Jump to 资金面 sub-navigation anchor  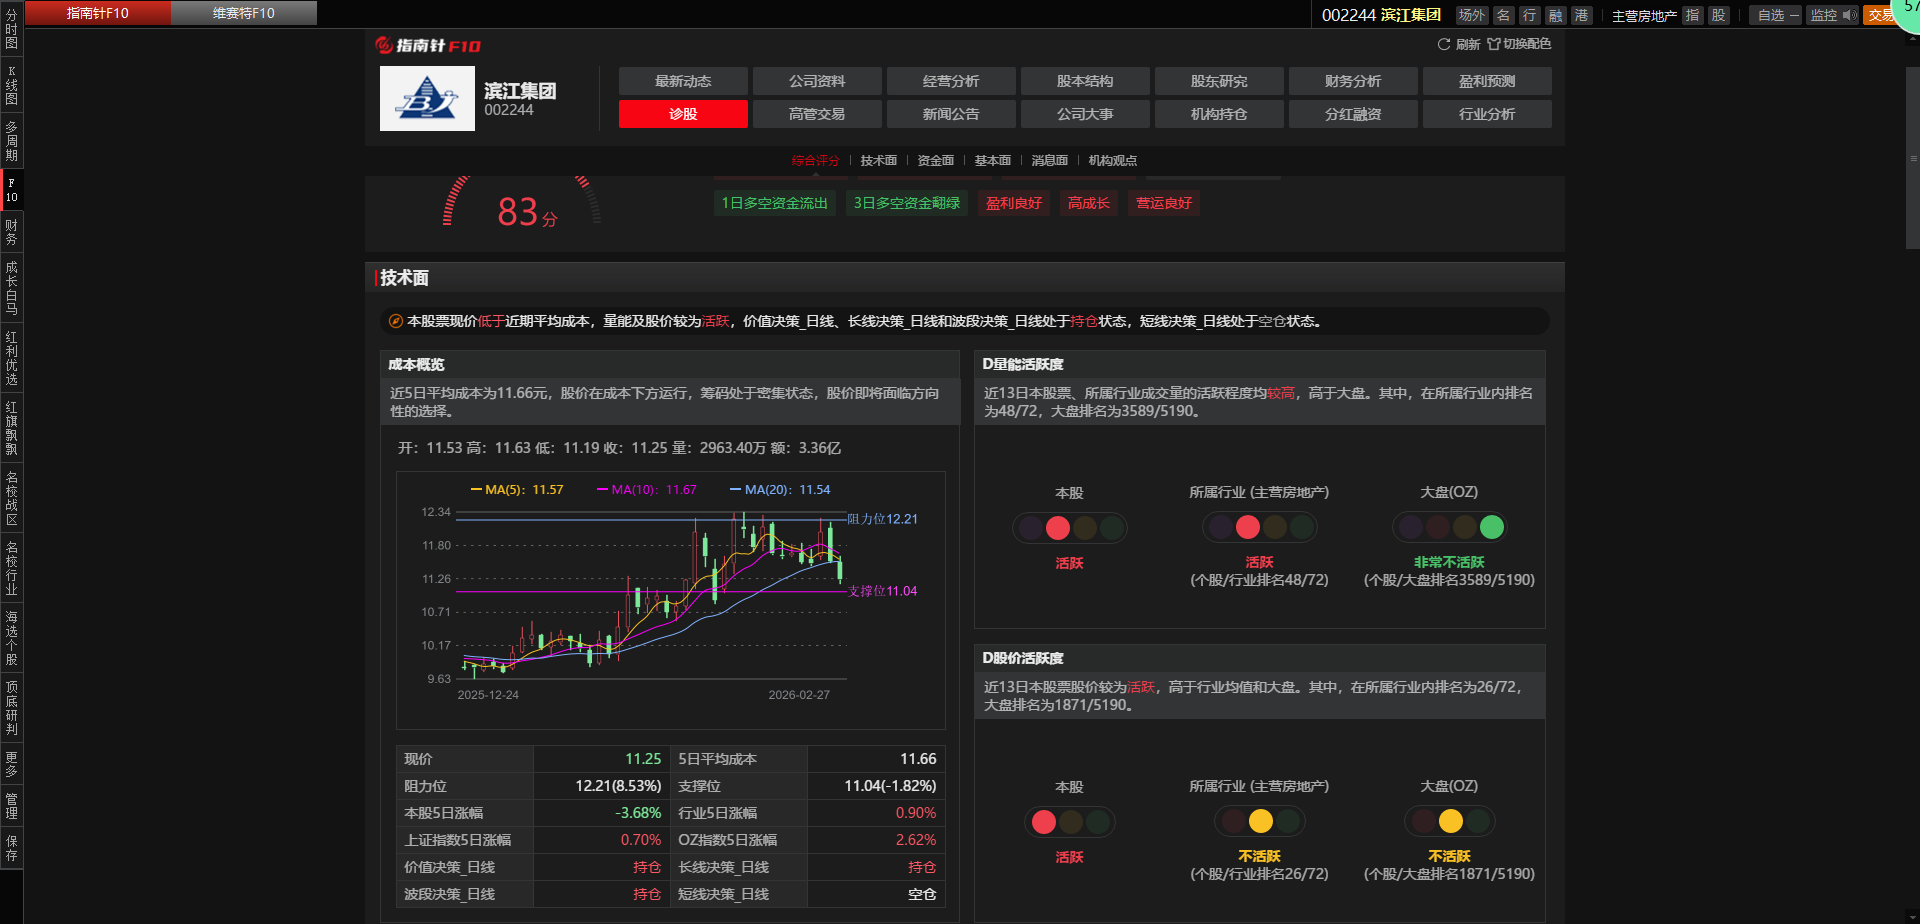(x=936, y=160)
